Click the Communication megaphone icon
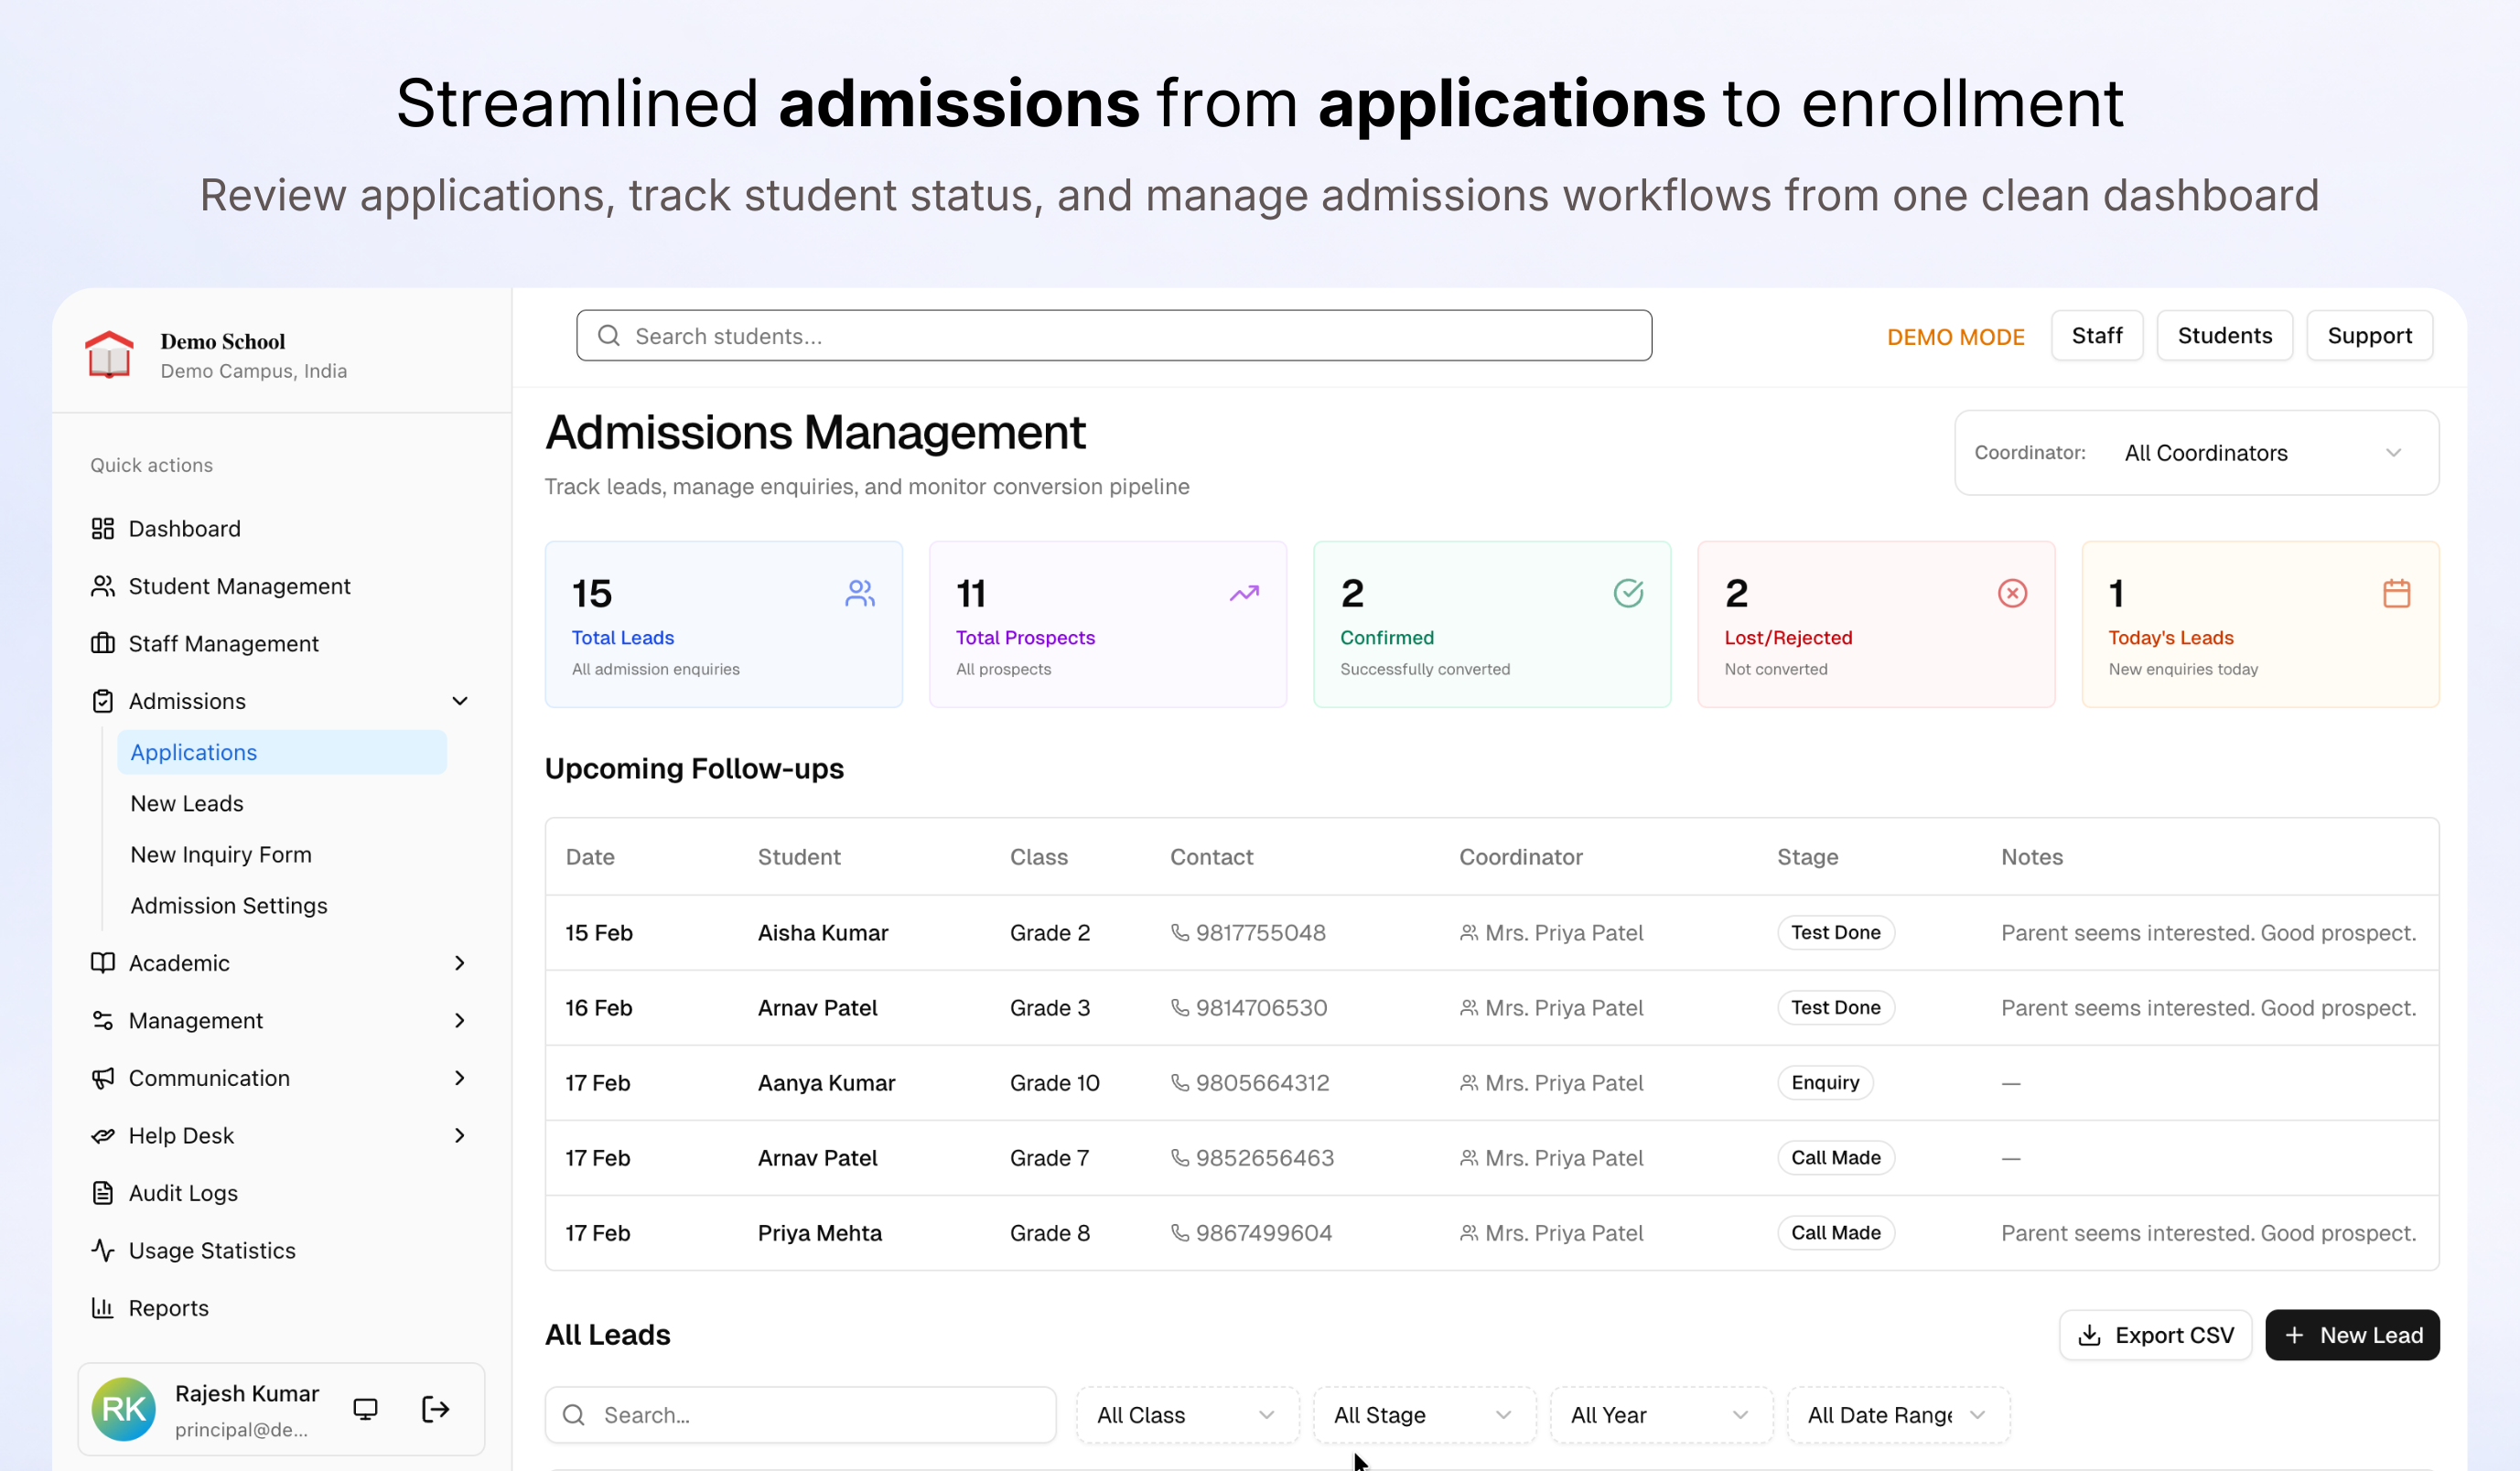Screen dimensions: 2520x1471 [103, 1077]
